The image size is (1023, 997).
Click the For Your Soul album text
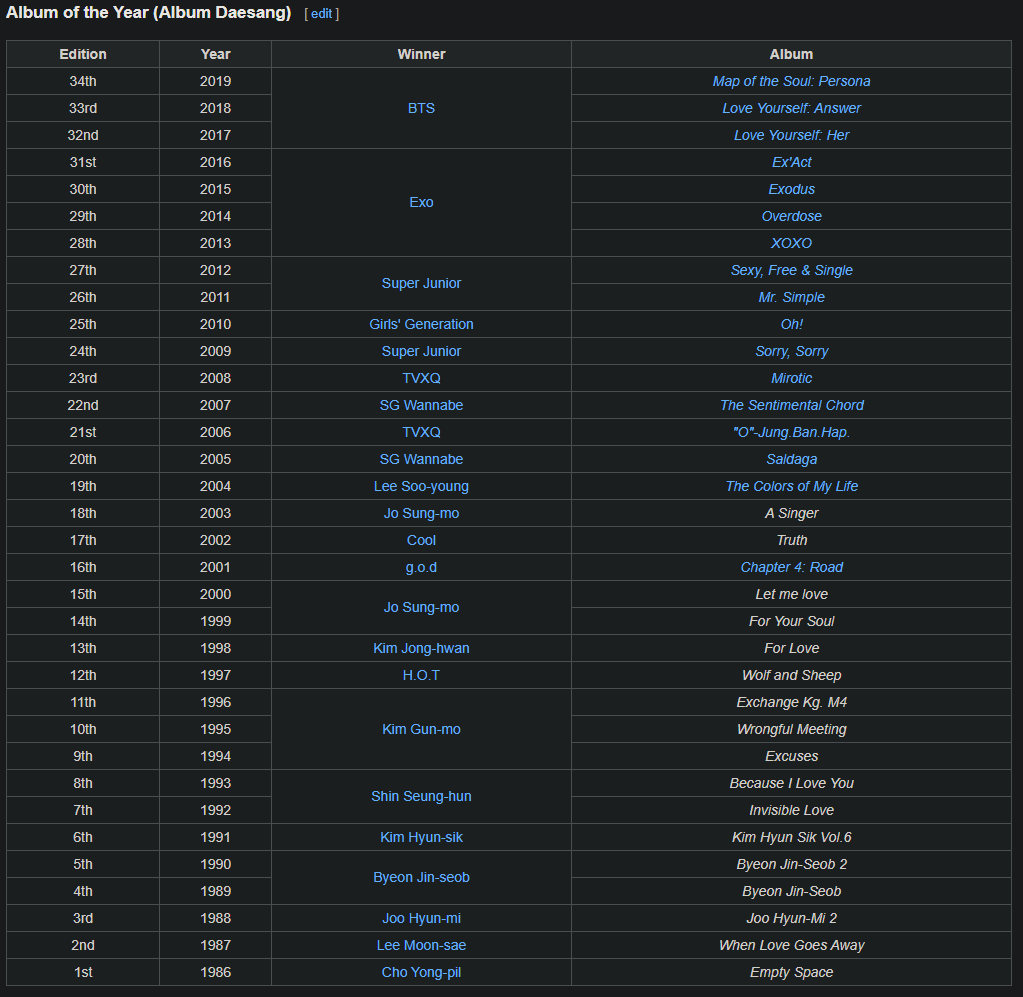(x=791, y=621)
